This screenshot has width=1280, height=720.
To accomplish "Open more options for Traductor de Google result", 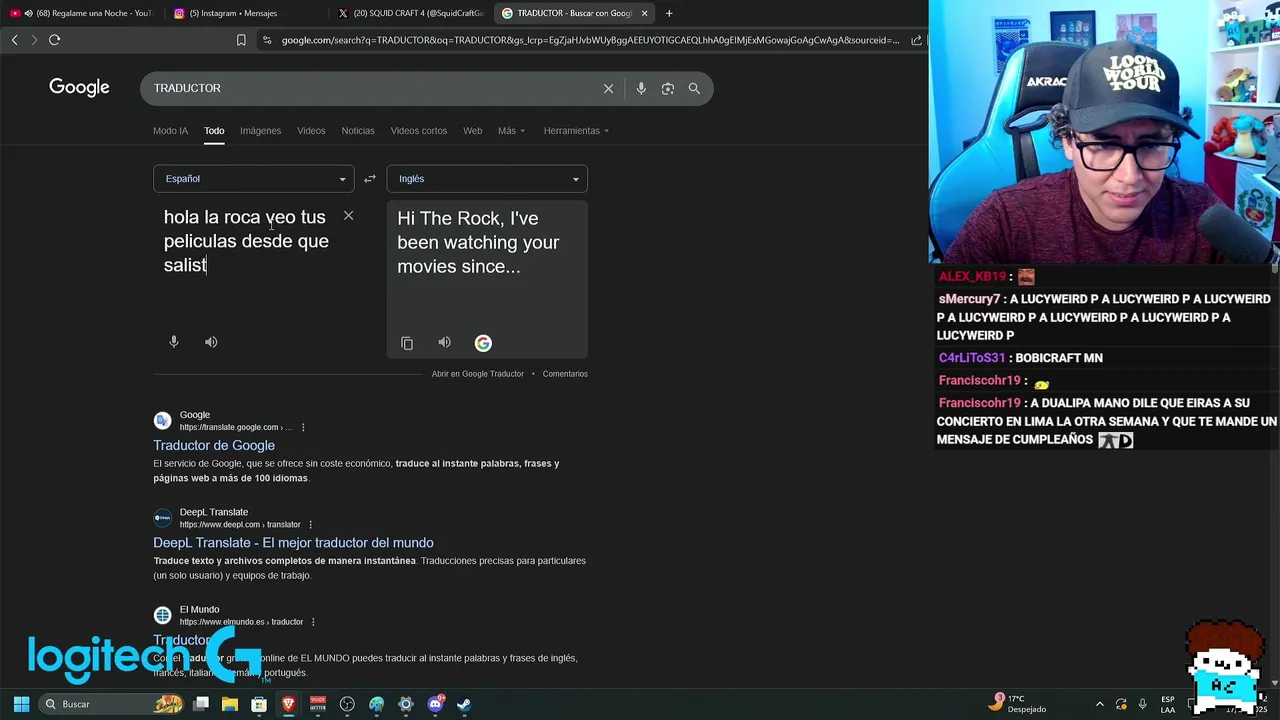I will 303,427.
